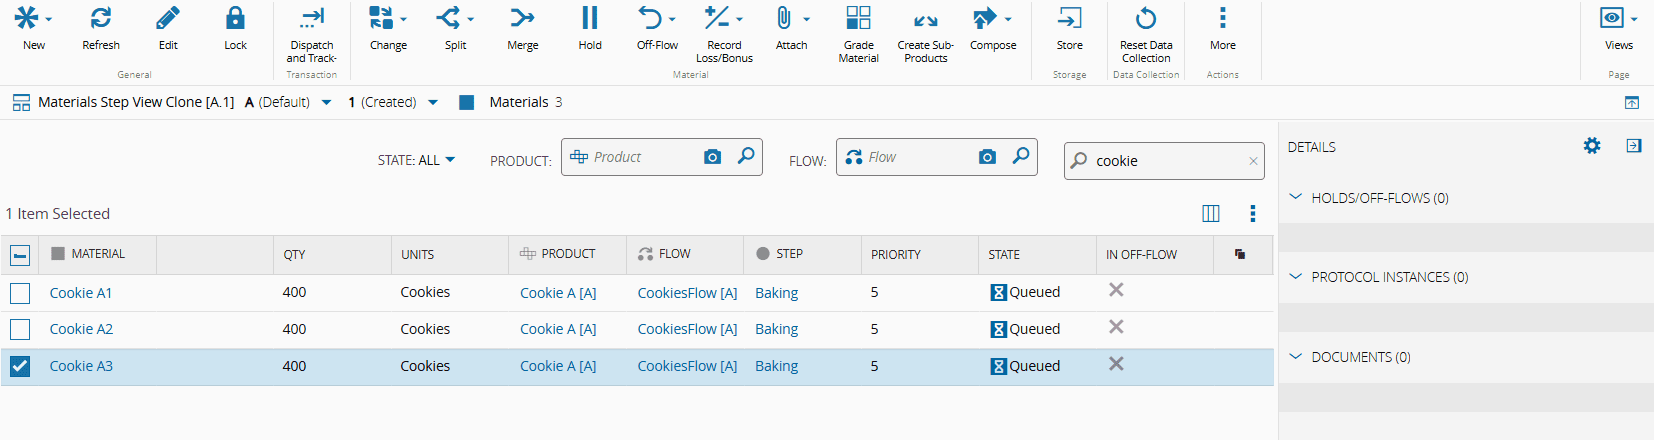Screen dimensions: 1654x440
Task: Open the STATE: ALL filter dropdown
Action: click(x=416, y=160)
